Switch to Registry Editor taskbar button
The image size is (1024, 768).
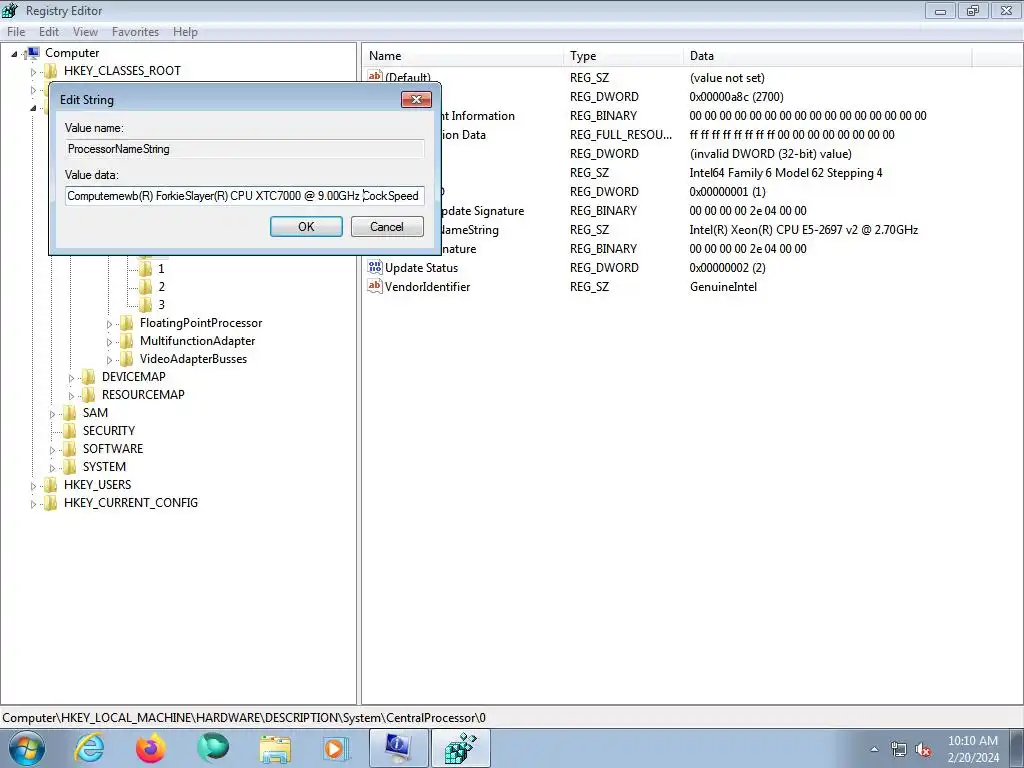(460, 748)
